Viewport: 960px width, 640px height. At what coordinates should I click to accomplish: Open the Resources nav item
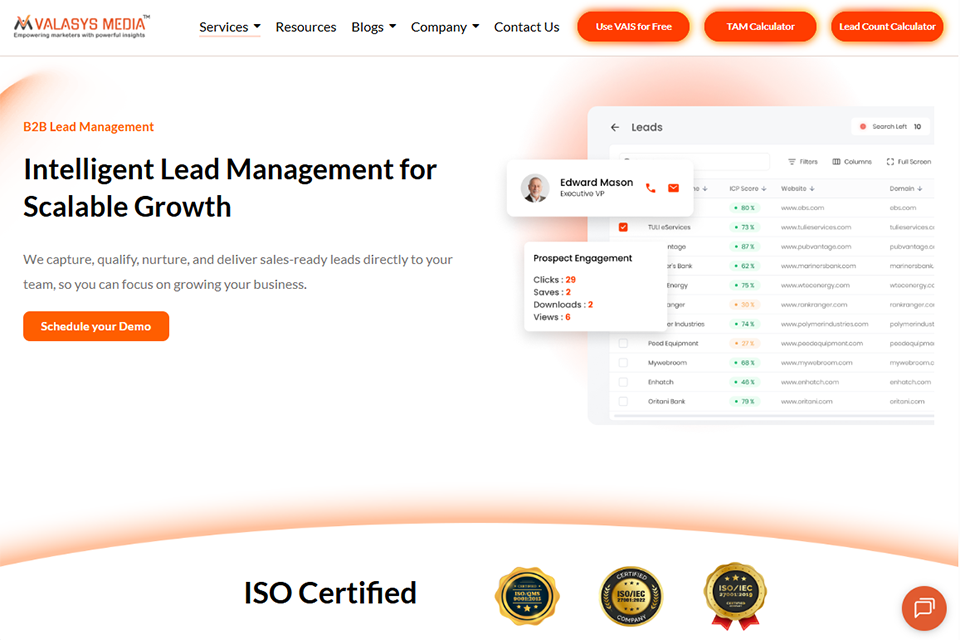point(306,27)
